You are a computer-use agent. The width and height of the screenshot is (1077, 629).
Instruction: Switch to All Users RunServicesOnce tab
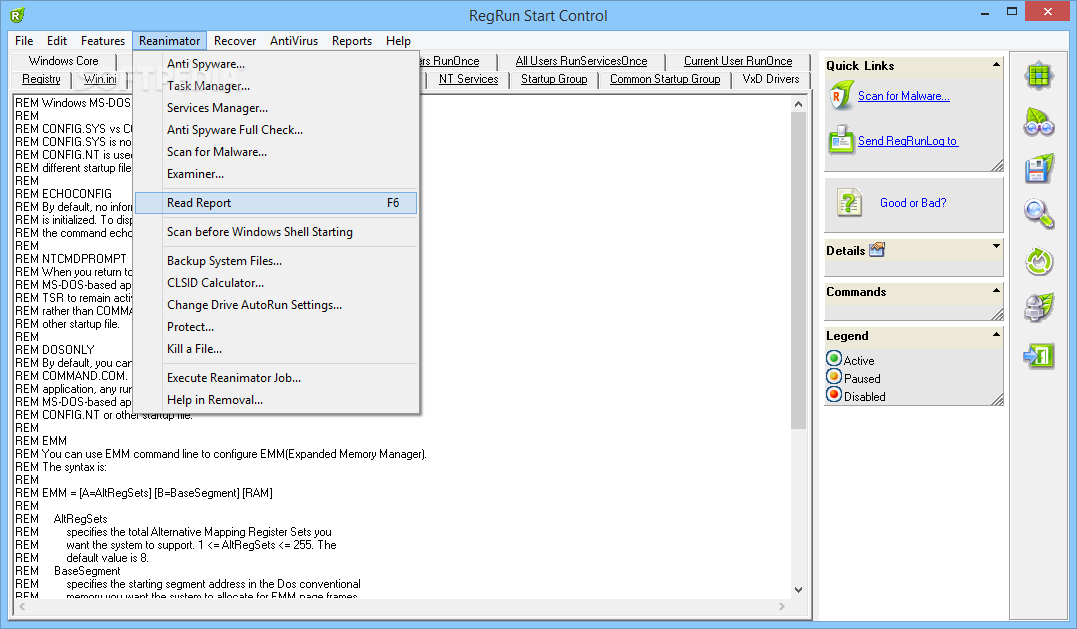click(581, 61)
